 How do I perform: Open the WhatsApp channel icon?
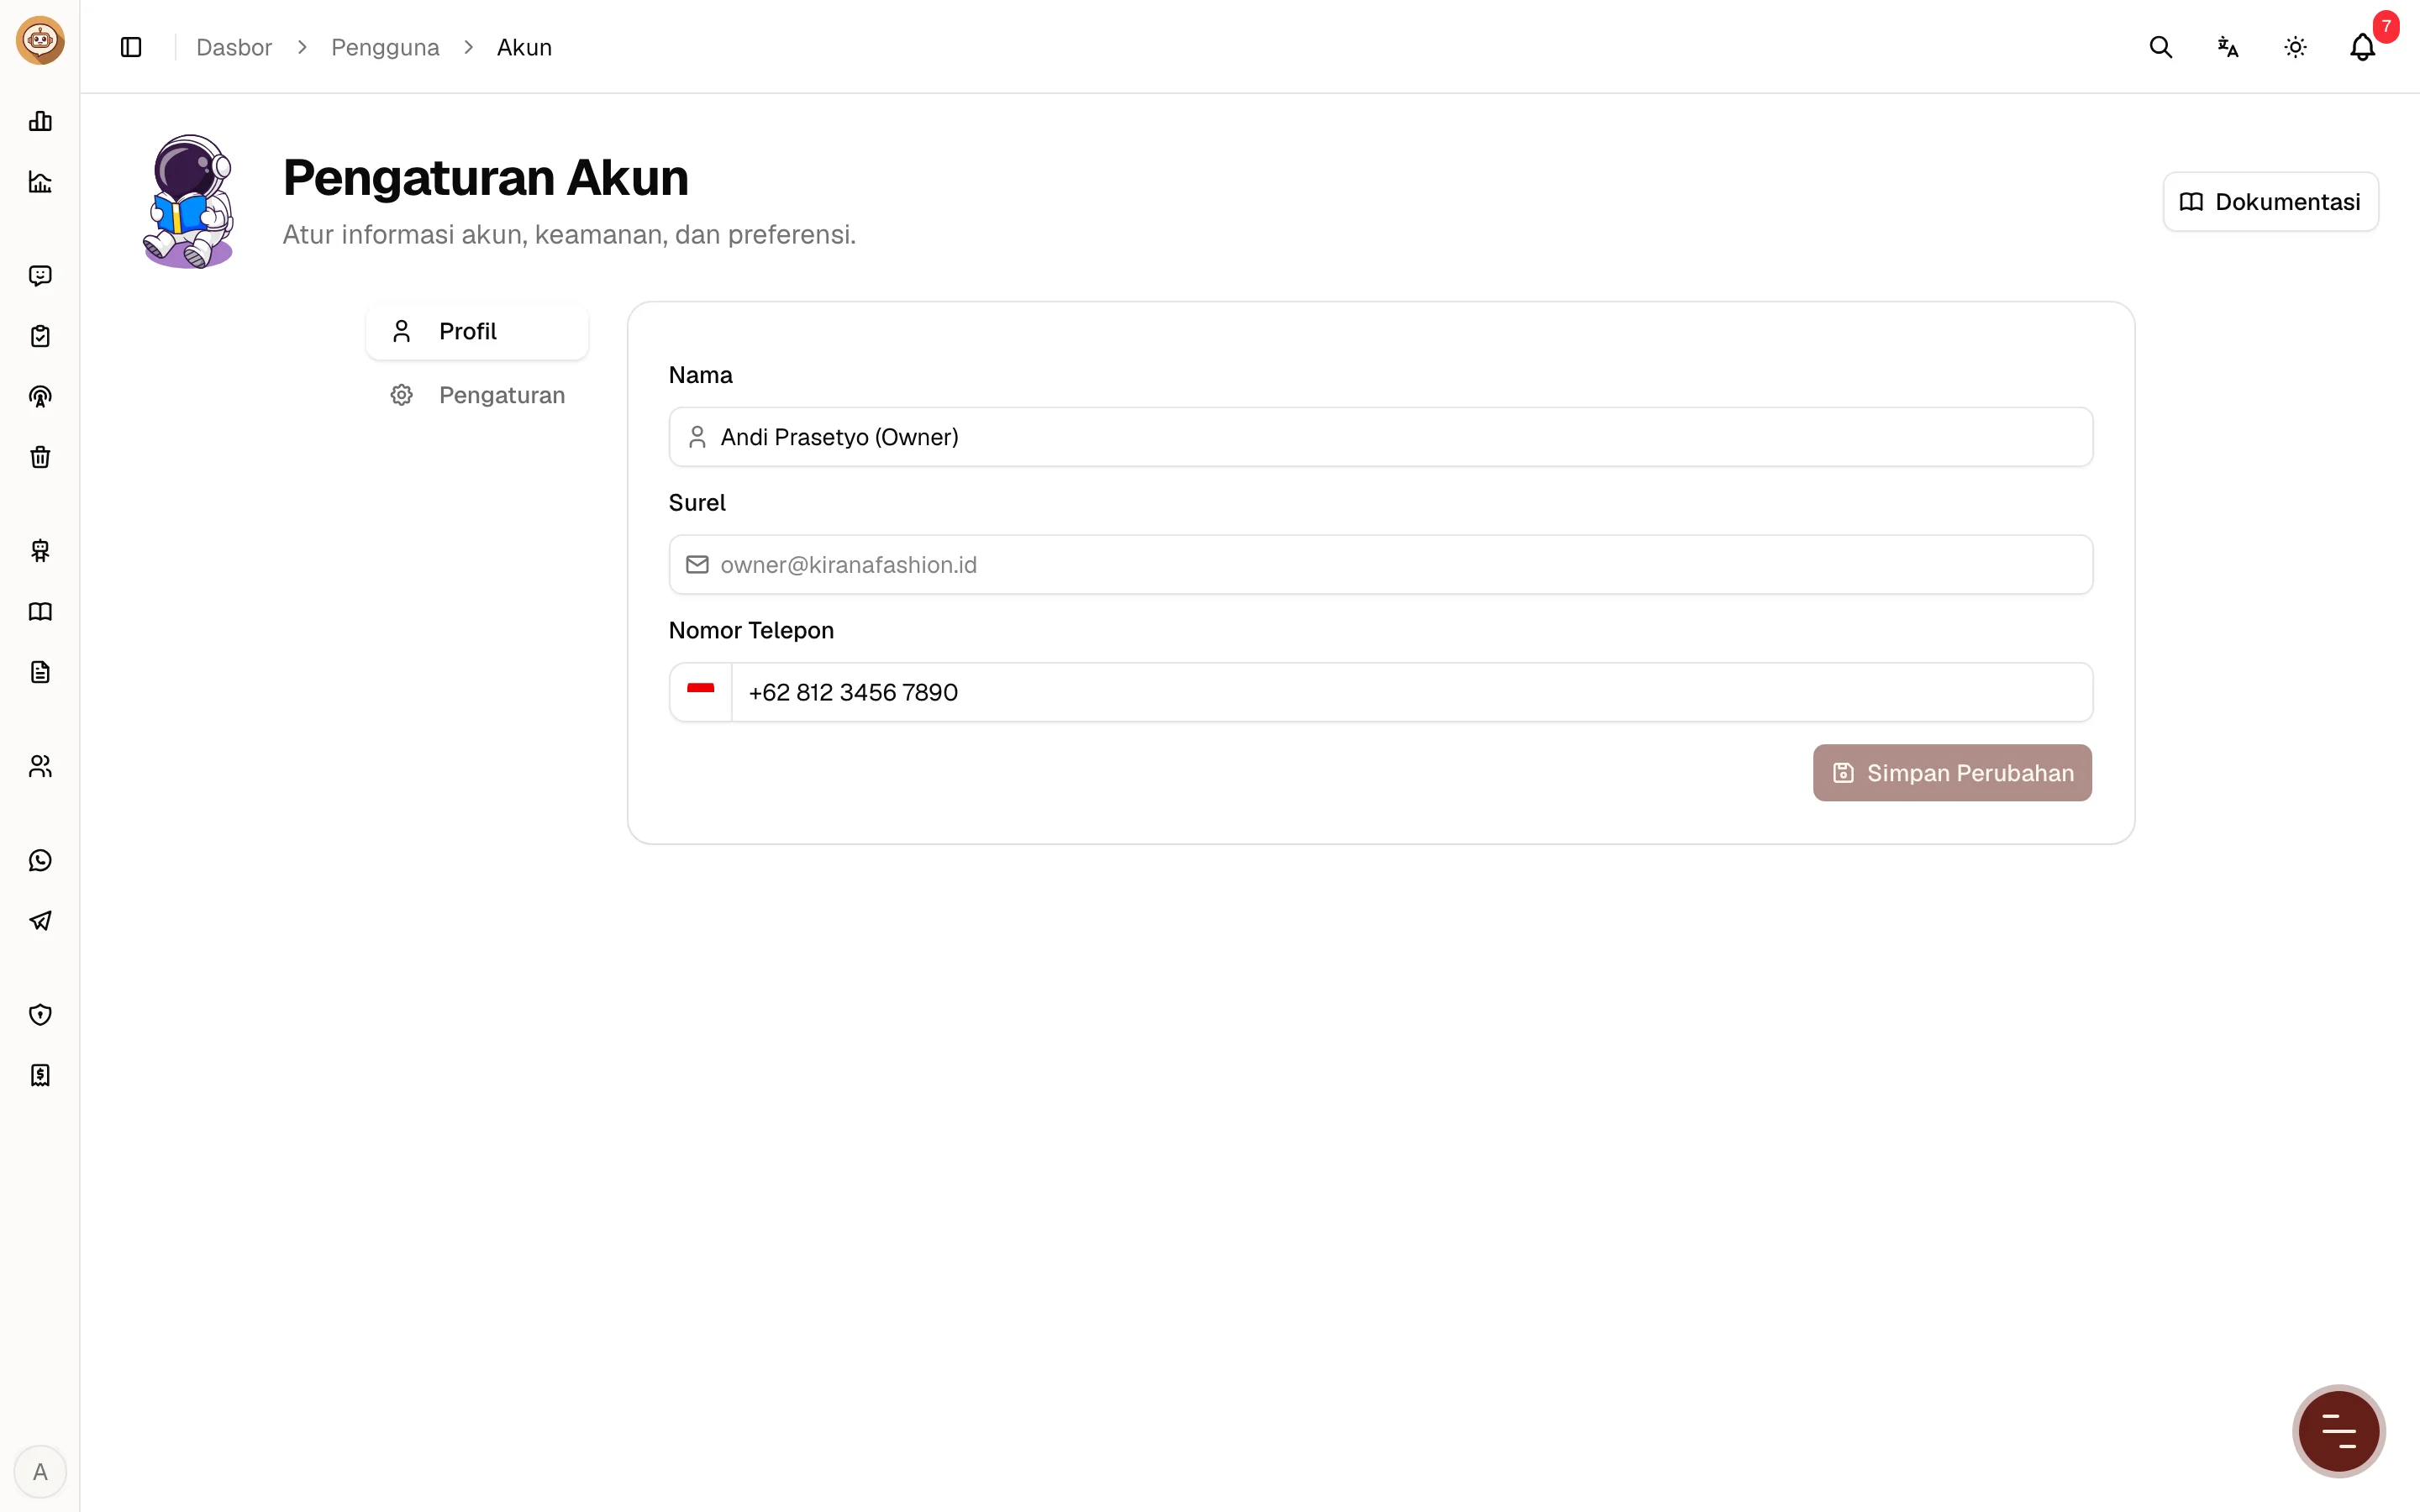pos(40,860)
